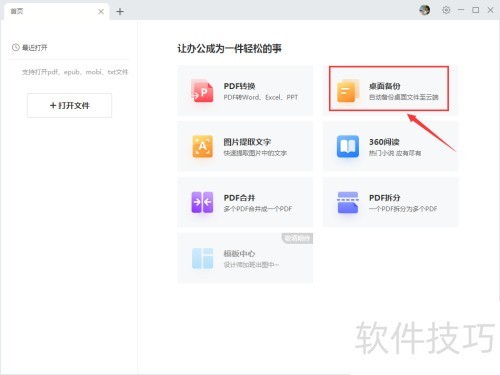Open the settings gear in title bar
This screenshot has width=500, height=375.
tap(446, 10)
